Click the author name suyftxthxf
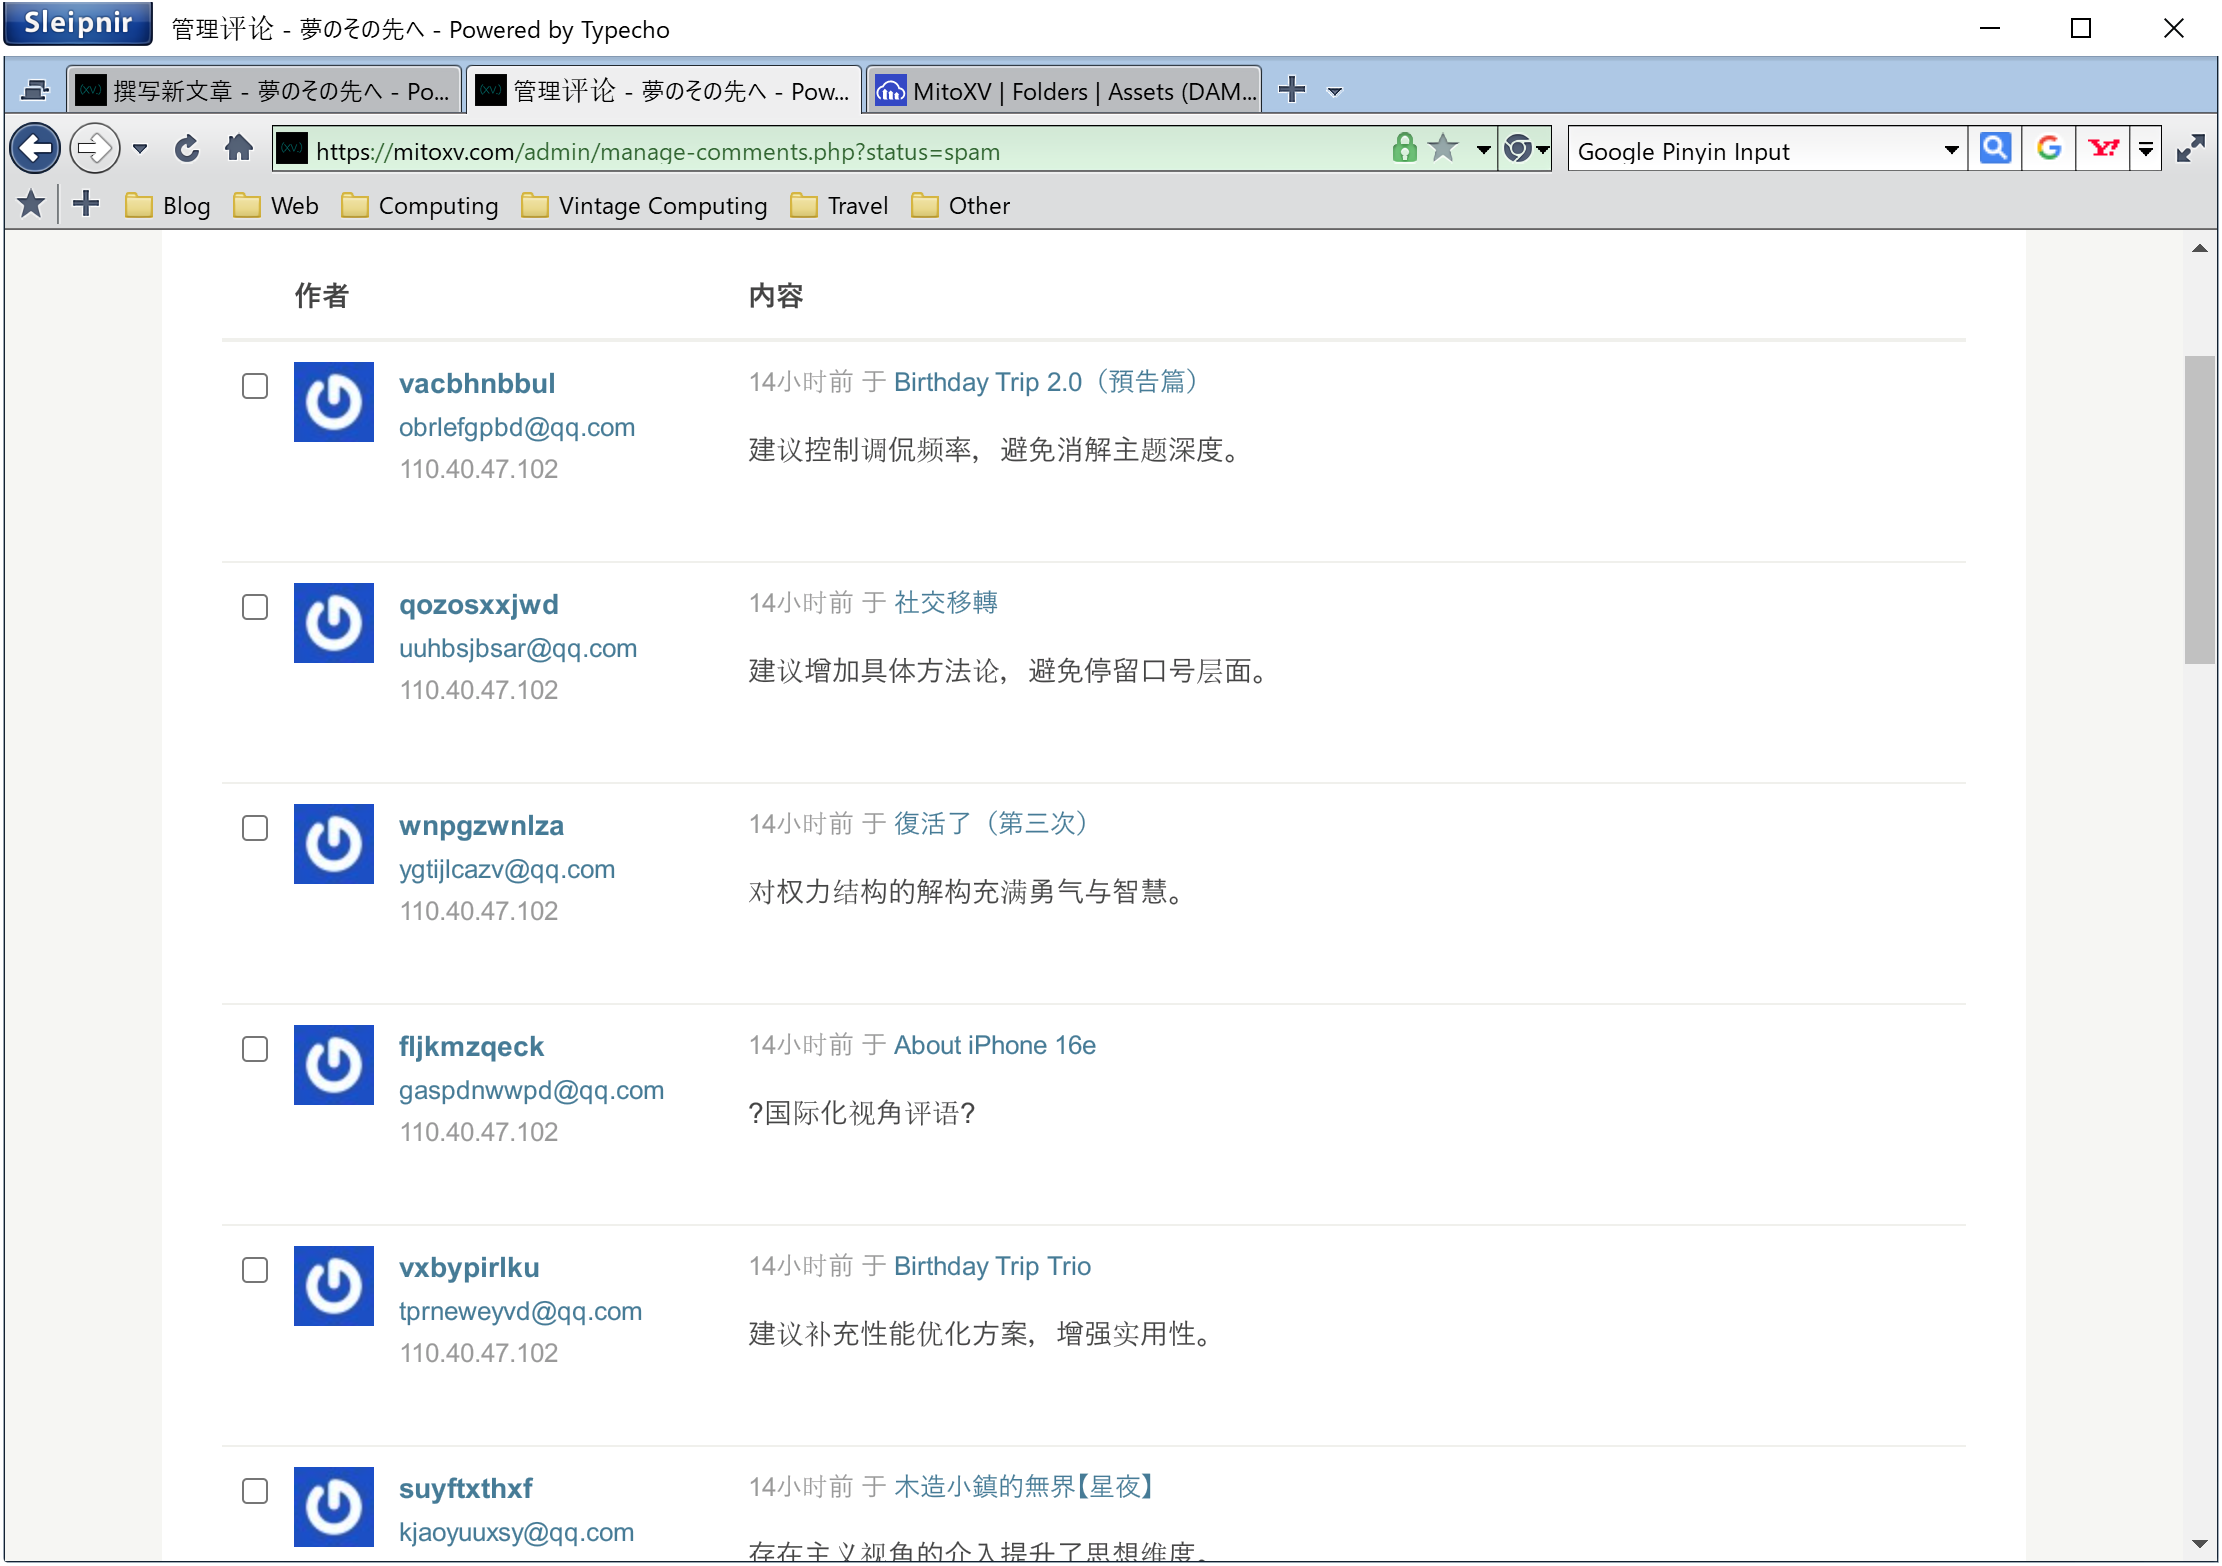 466,1488
